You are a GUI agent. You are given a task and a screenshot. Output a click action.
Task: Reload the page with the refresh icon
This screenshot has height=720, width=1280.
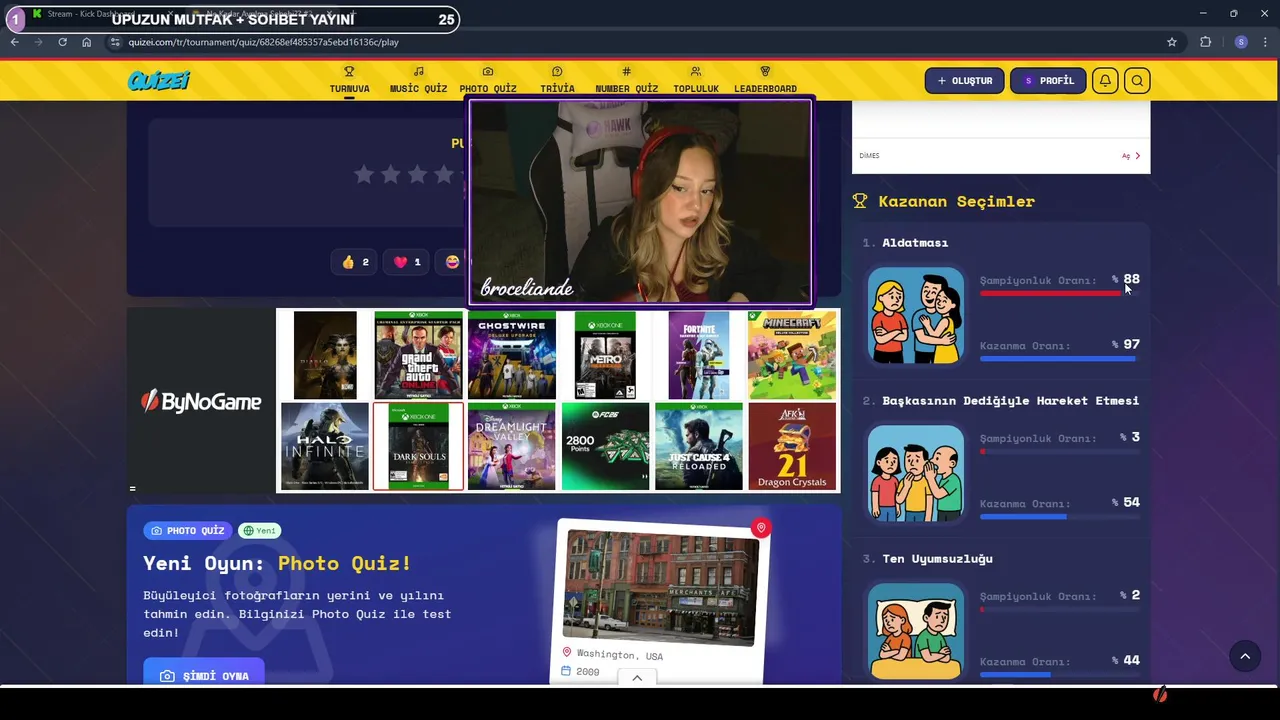[x=62, y=42]
